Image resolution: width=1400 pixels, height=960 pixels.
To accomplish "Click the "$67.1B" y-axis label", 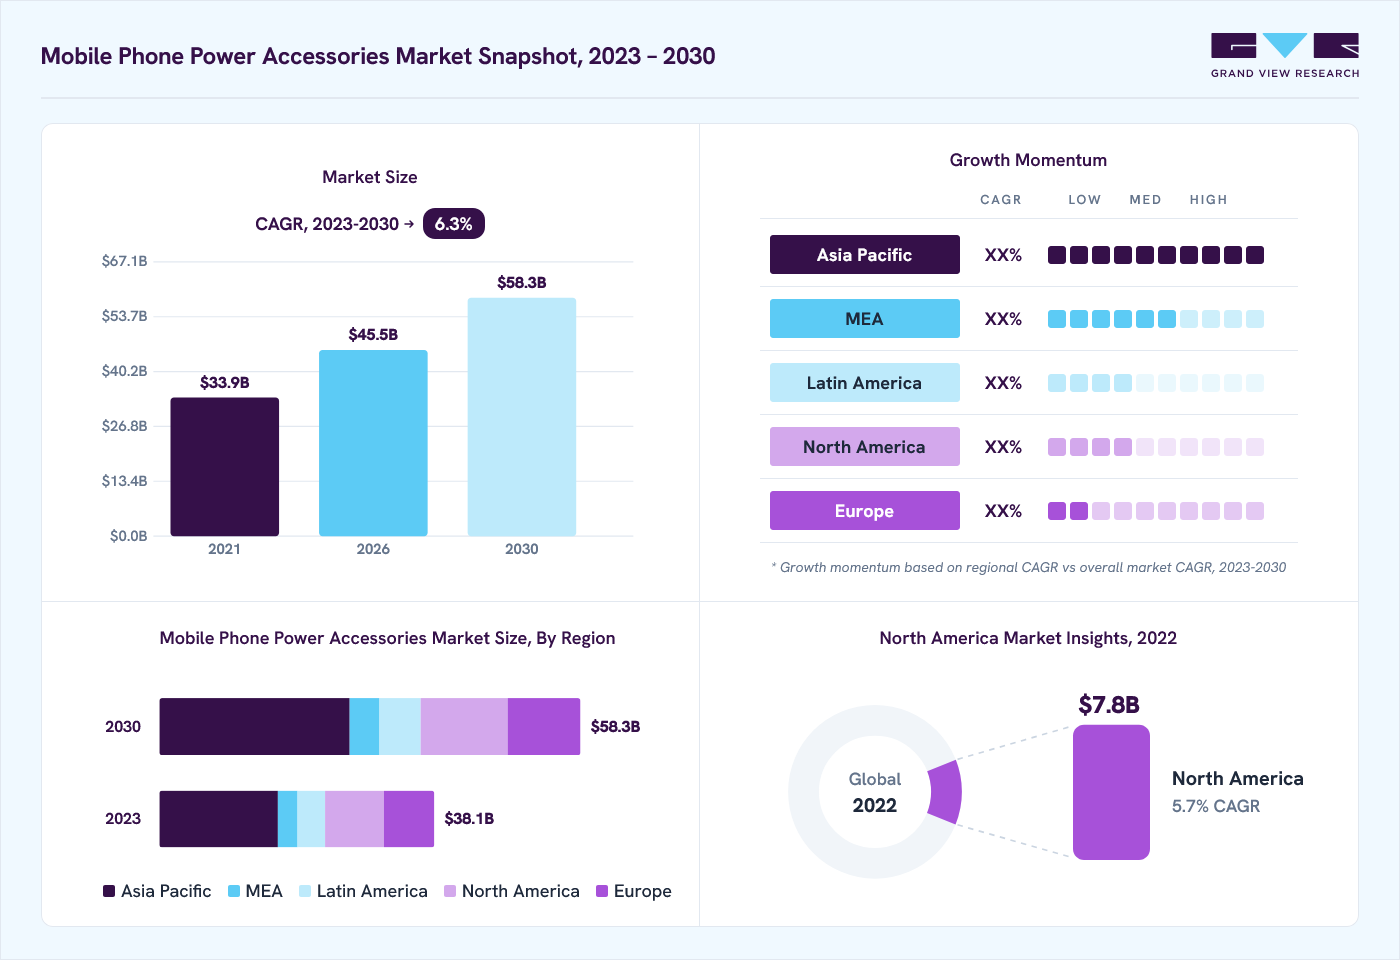I will 124,261.
